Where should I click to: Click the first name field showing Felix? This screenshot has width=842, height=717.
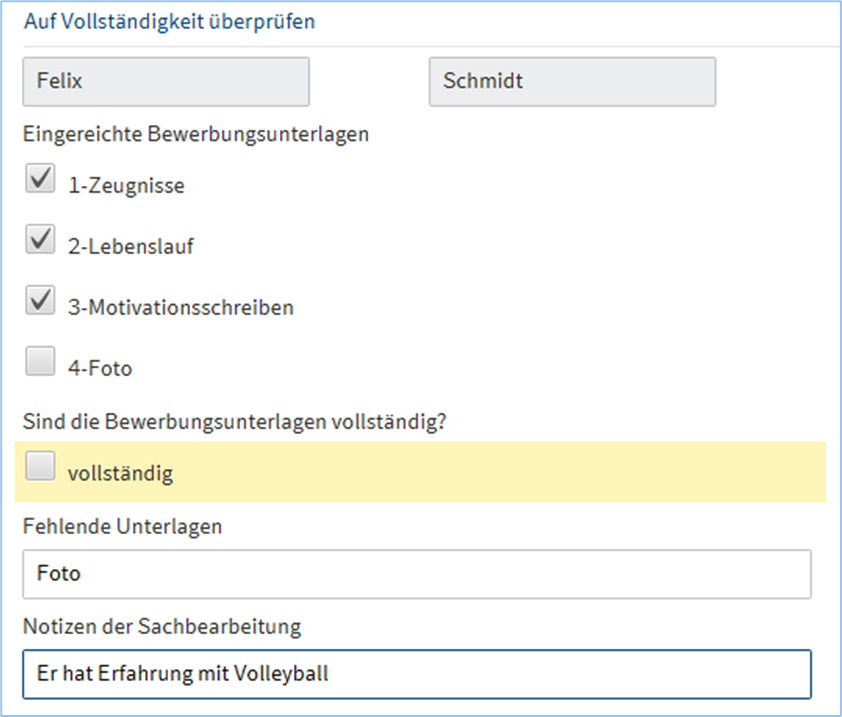click(166, 82)
